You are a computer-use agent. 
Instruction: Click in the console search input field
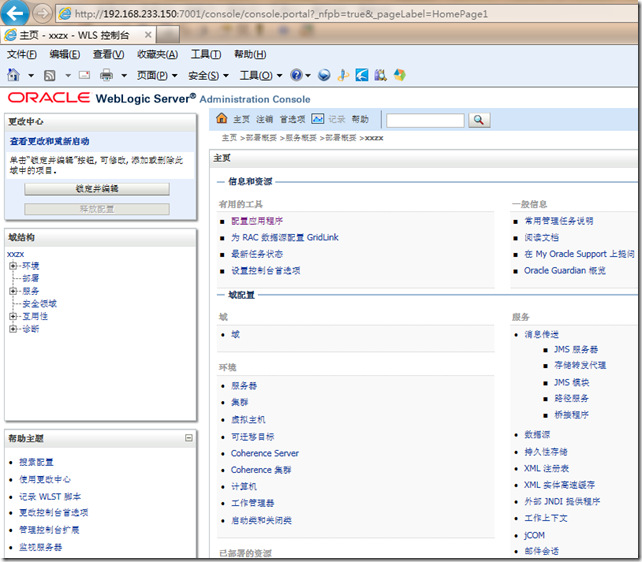pos(425,120)
